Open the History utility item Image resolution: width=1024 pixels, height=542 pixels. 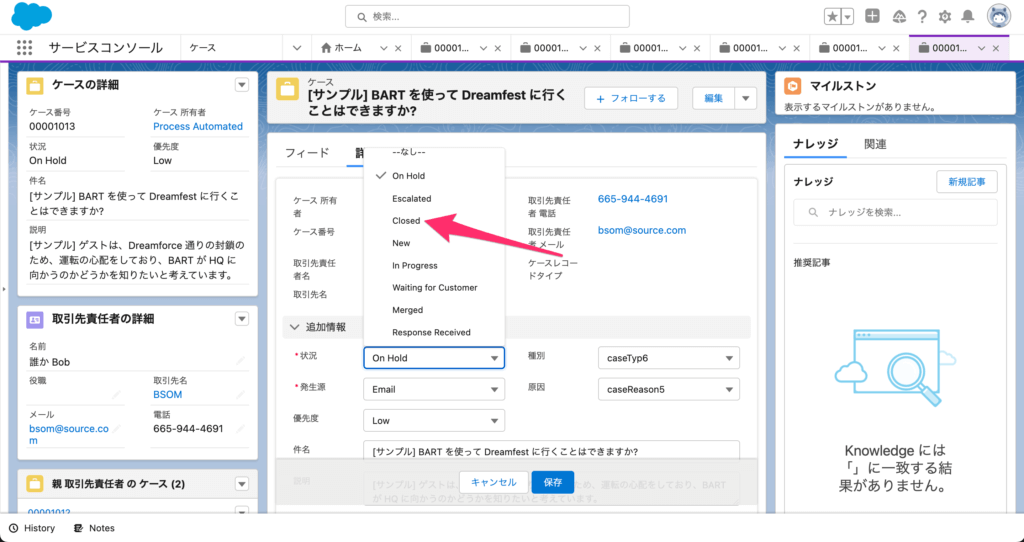pyautogui.click(x=32, y=528)
